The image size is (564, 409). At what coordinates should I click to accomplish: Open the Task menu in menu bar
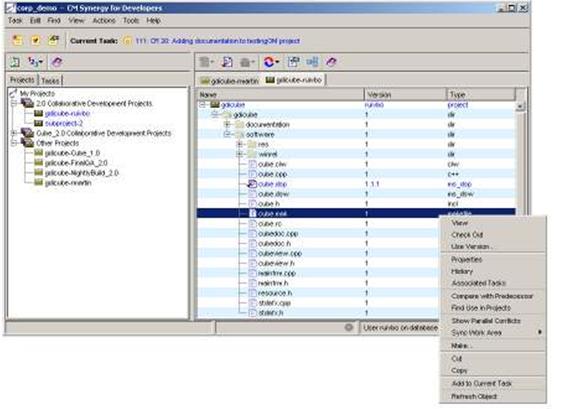click(15, 21)
